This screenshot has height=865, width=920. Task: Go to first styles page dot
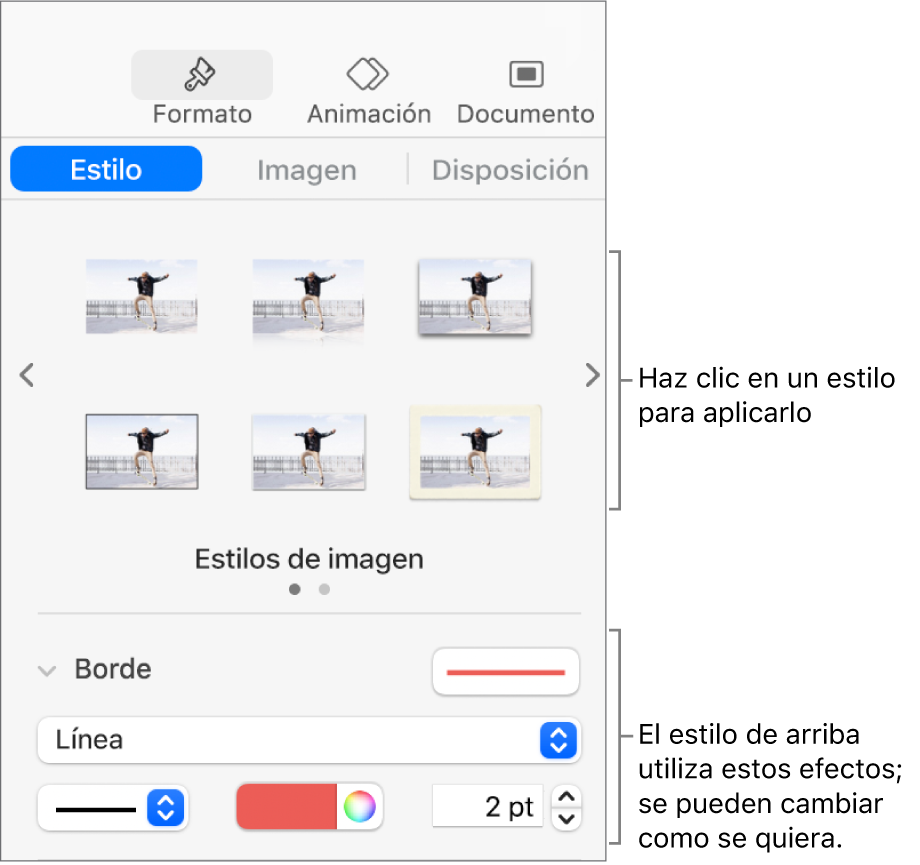pyautogui.click(x=295, y=589)
